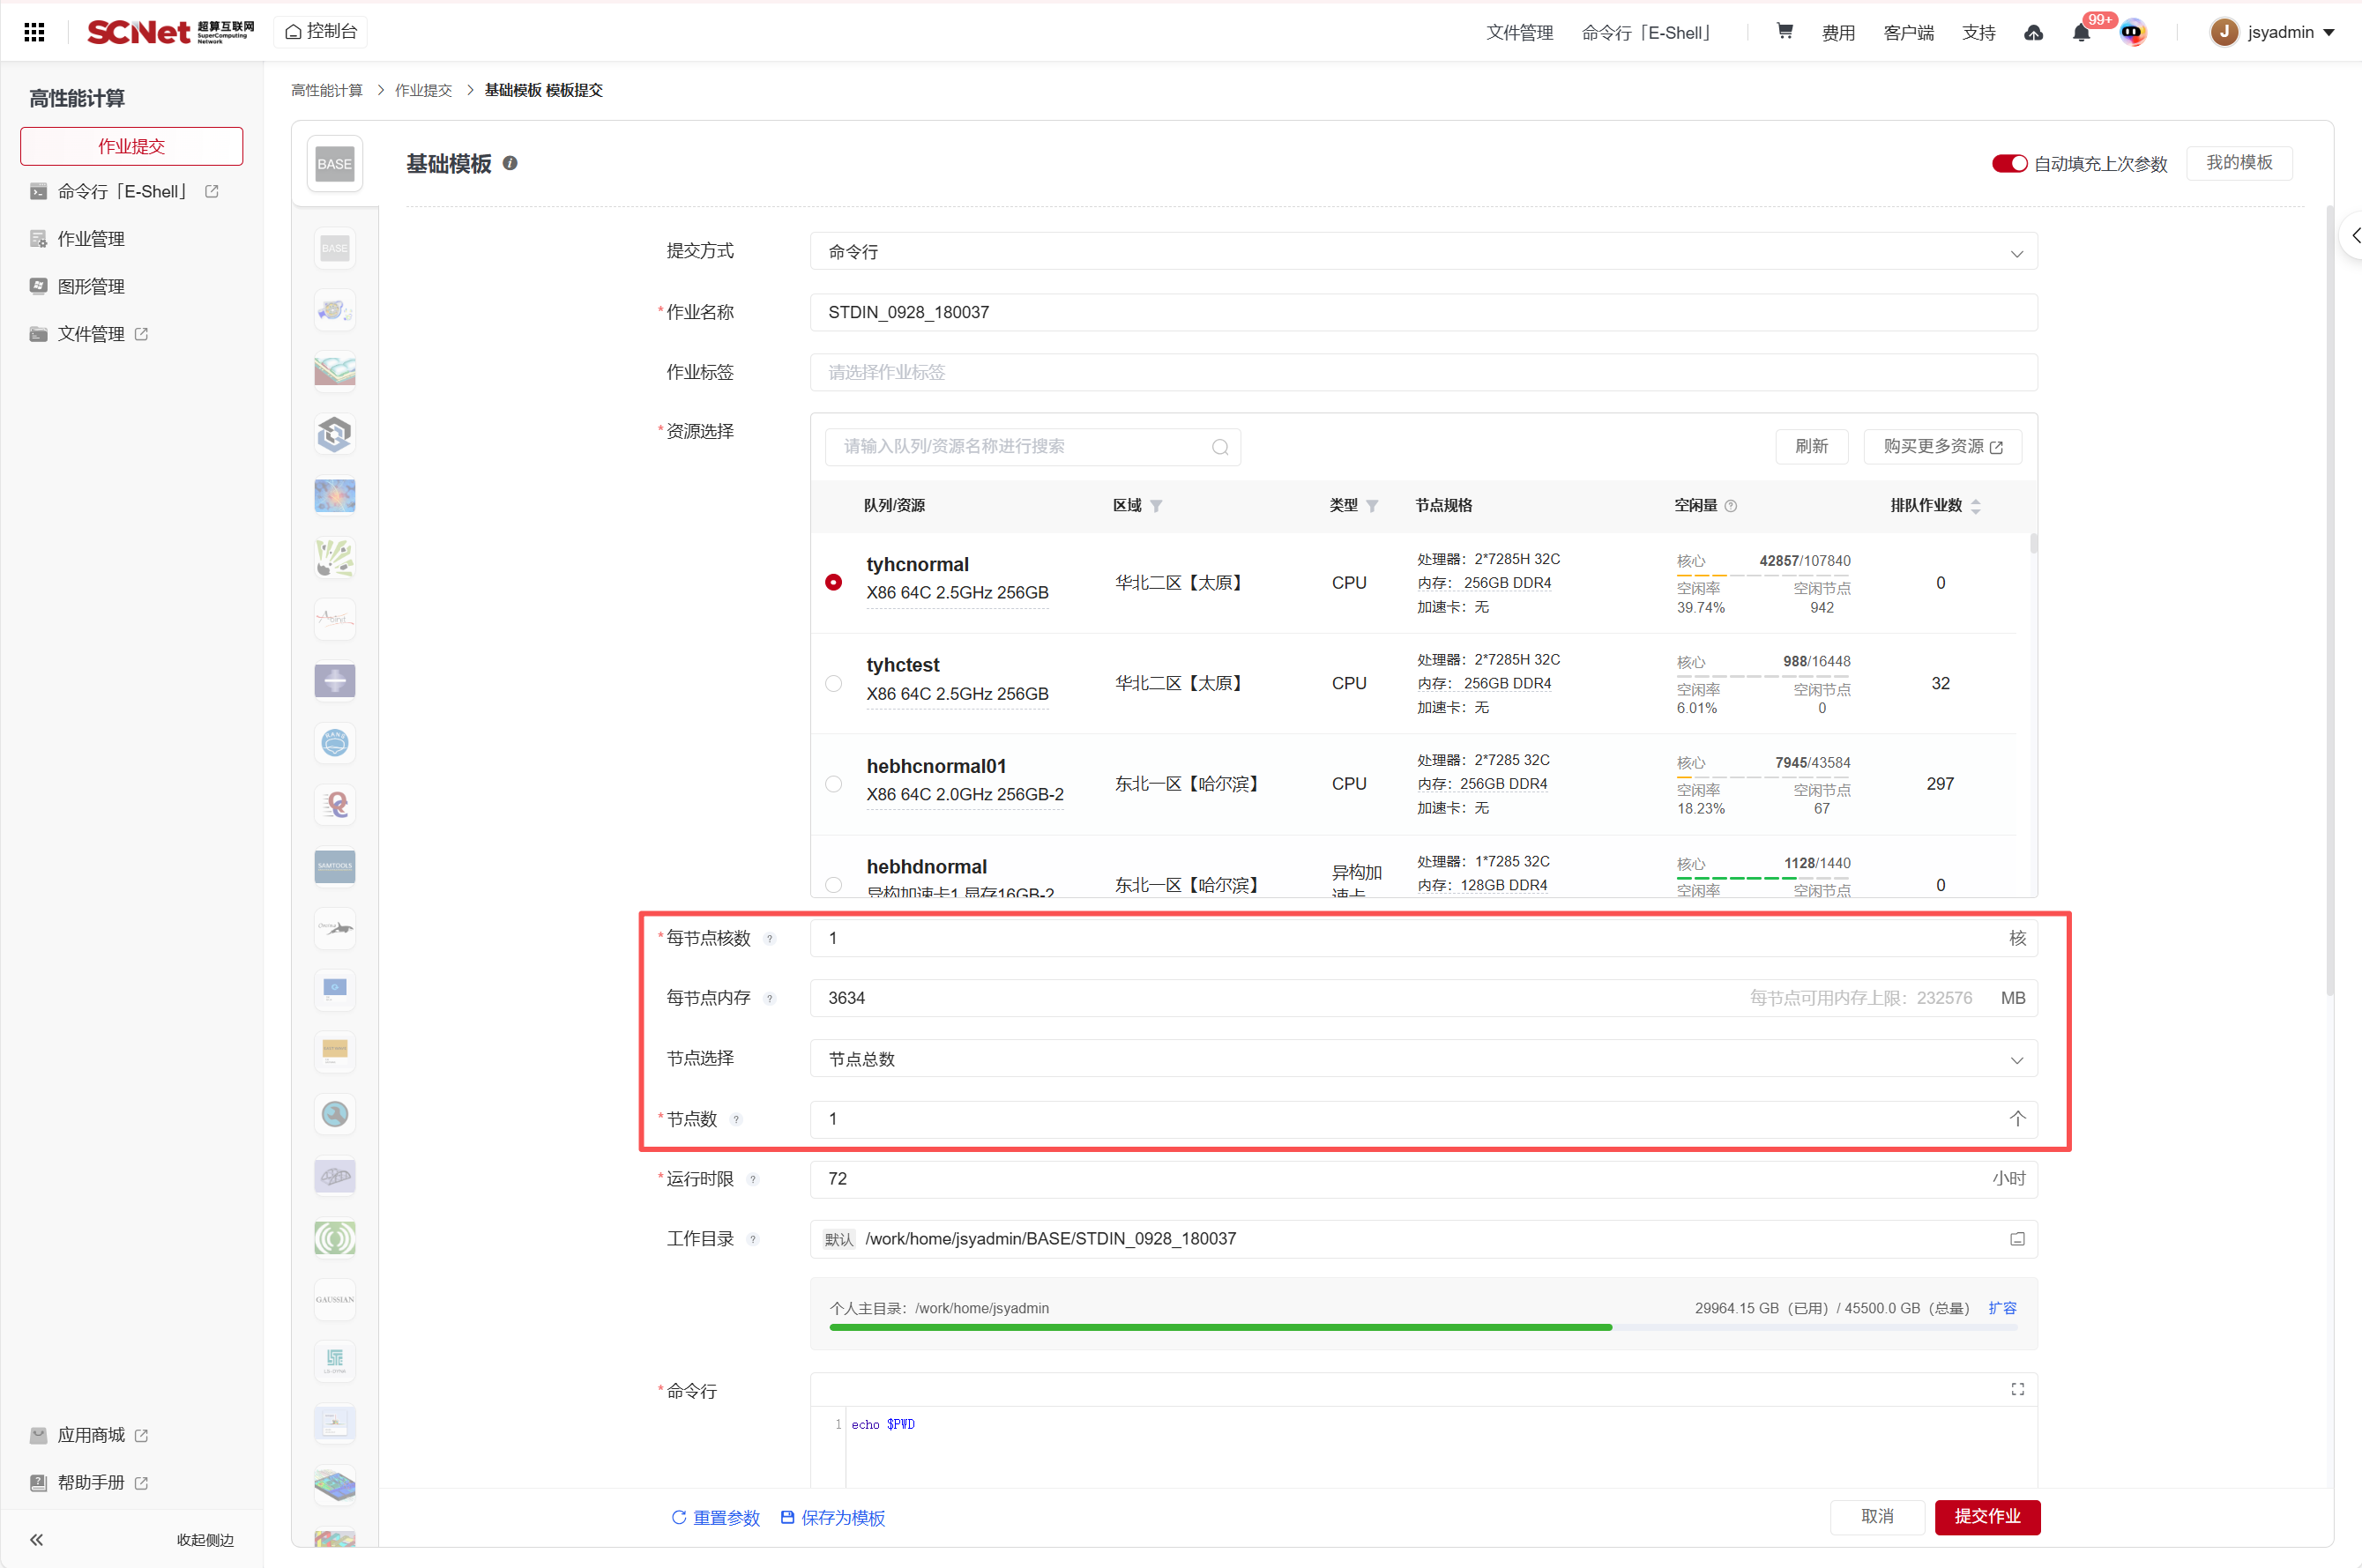Open the apps grid menu
The width and height of the screenshot is (2362, 1568).
(34, 32)
